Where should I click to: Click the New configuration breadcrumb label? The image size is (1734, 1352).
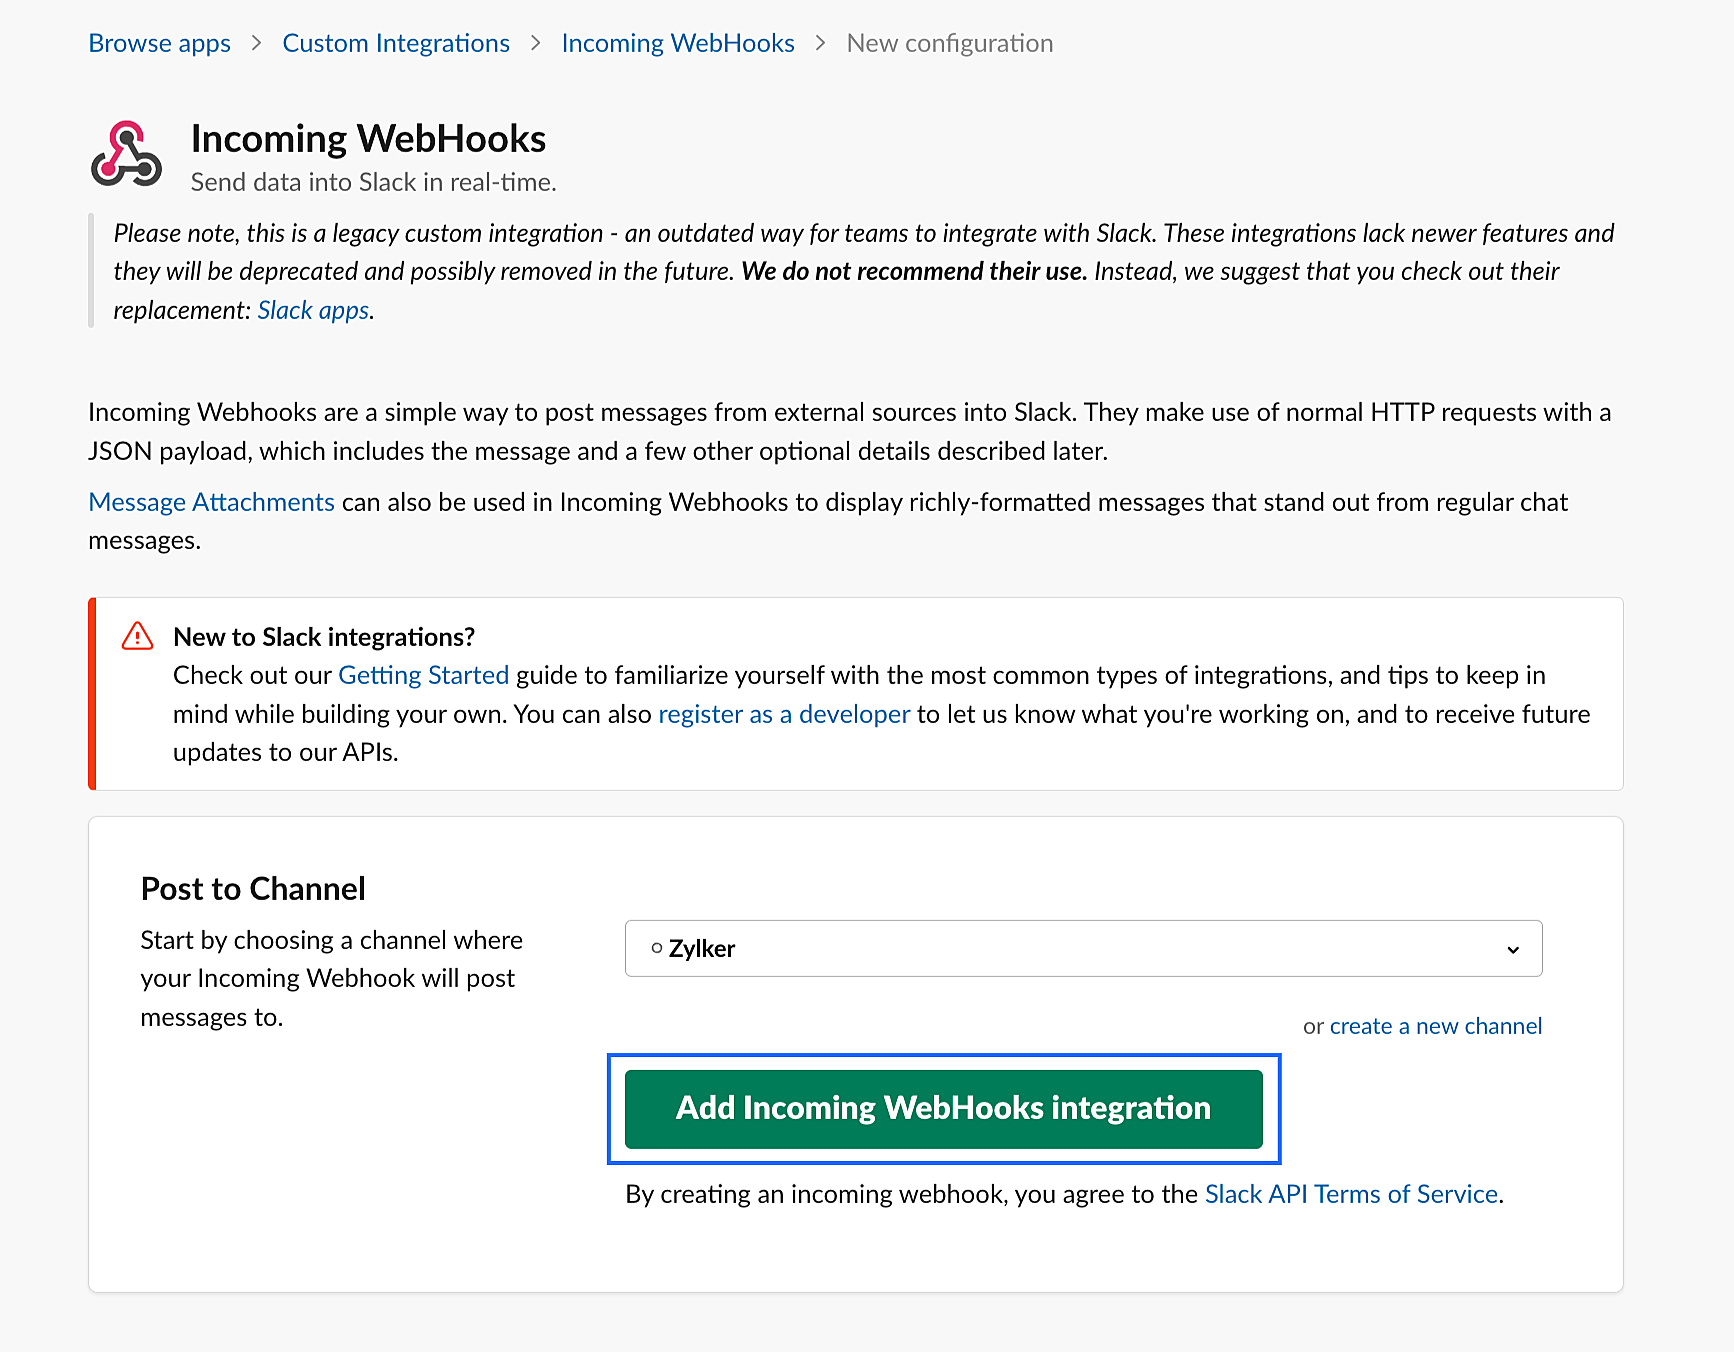click(x=949, y=42)
